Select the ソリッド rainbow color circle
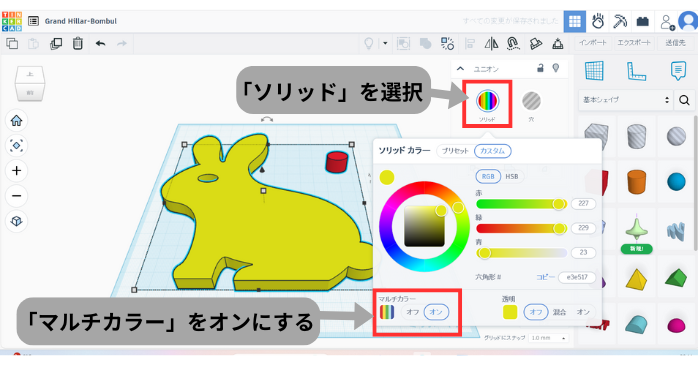The height and width of the screenshot is (365, 698). click(487, 101)
